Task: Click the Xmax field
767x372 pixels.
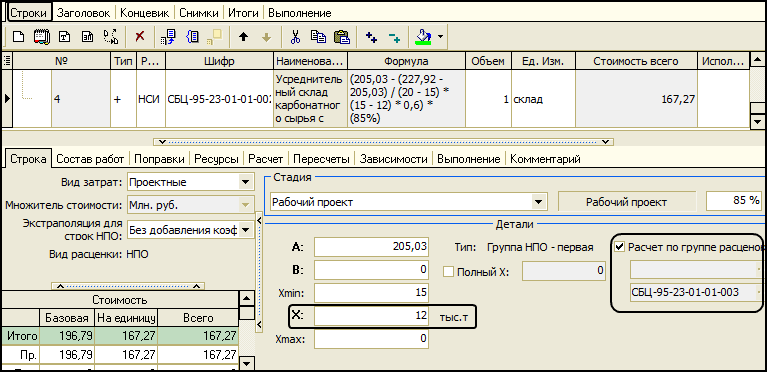Action: coord(372,338)
